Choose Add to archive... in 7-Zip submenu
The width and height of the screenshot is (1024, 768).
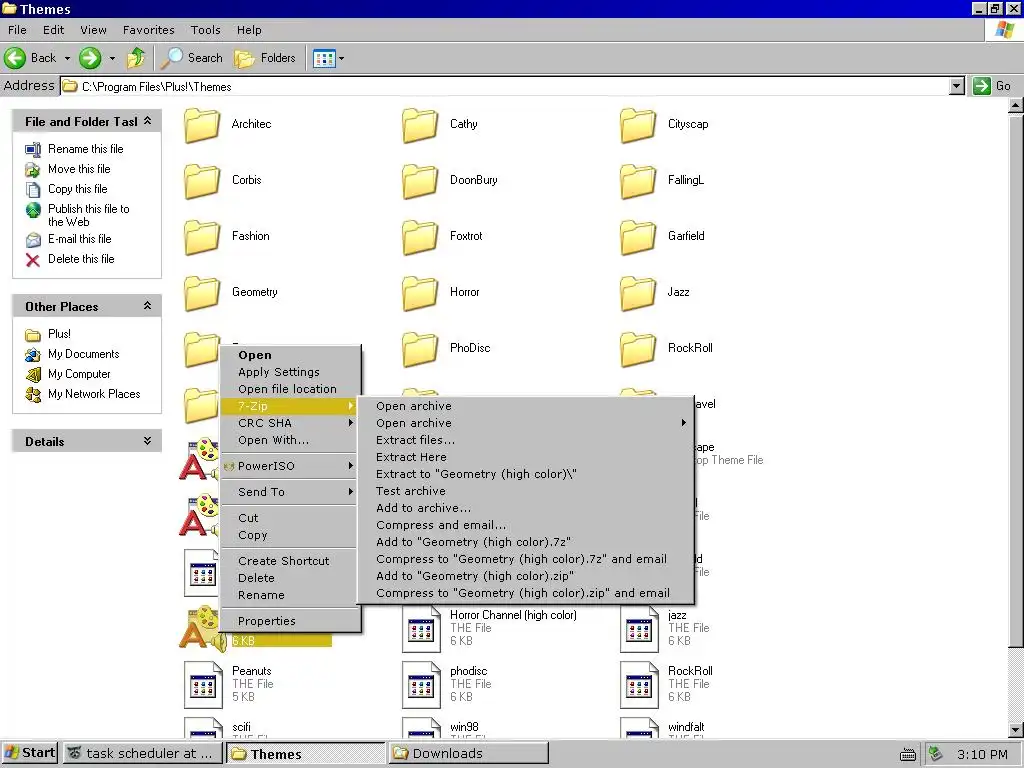[x=526, y=508]
